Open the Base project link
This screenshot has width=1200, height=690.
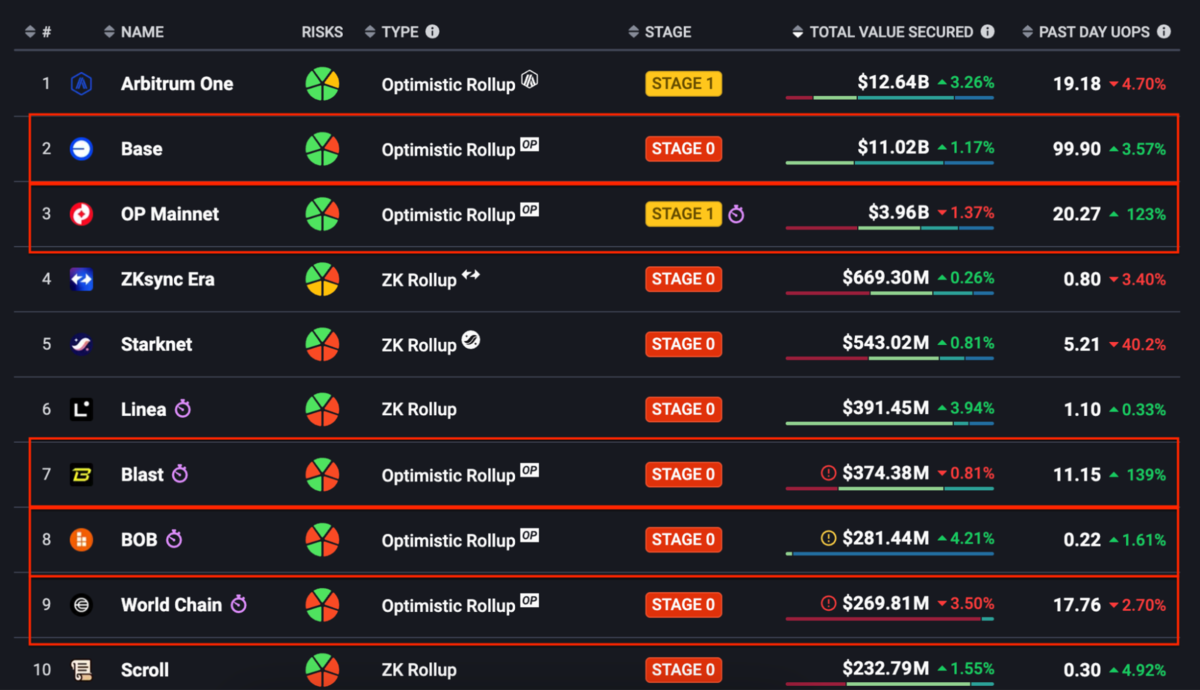[x=141, y=149]
